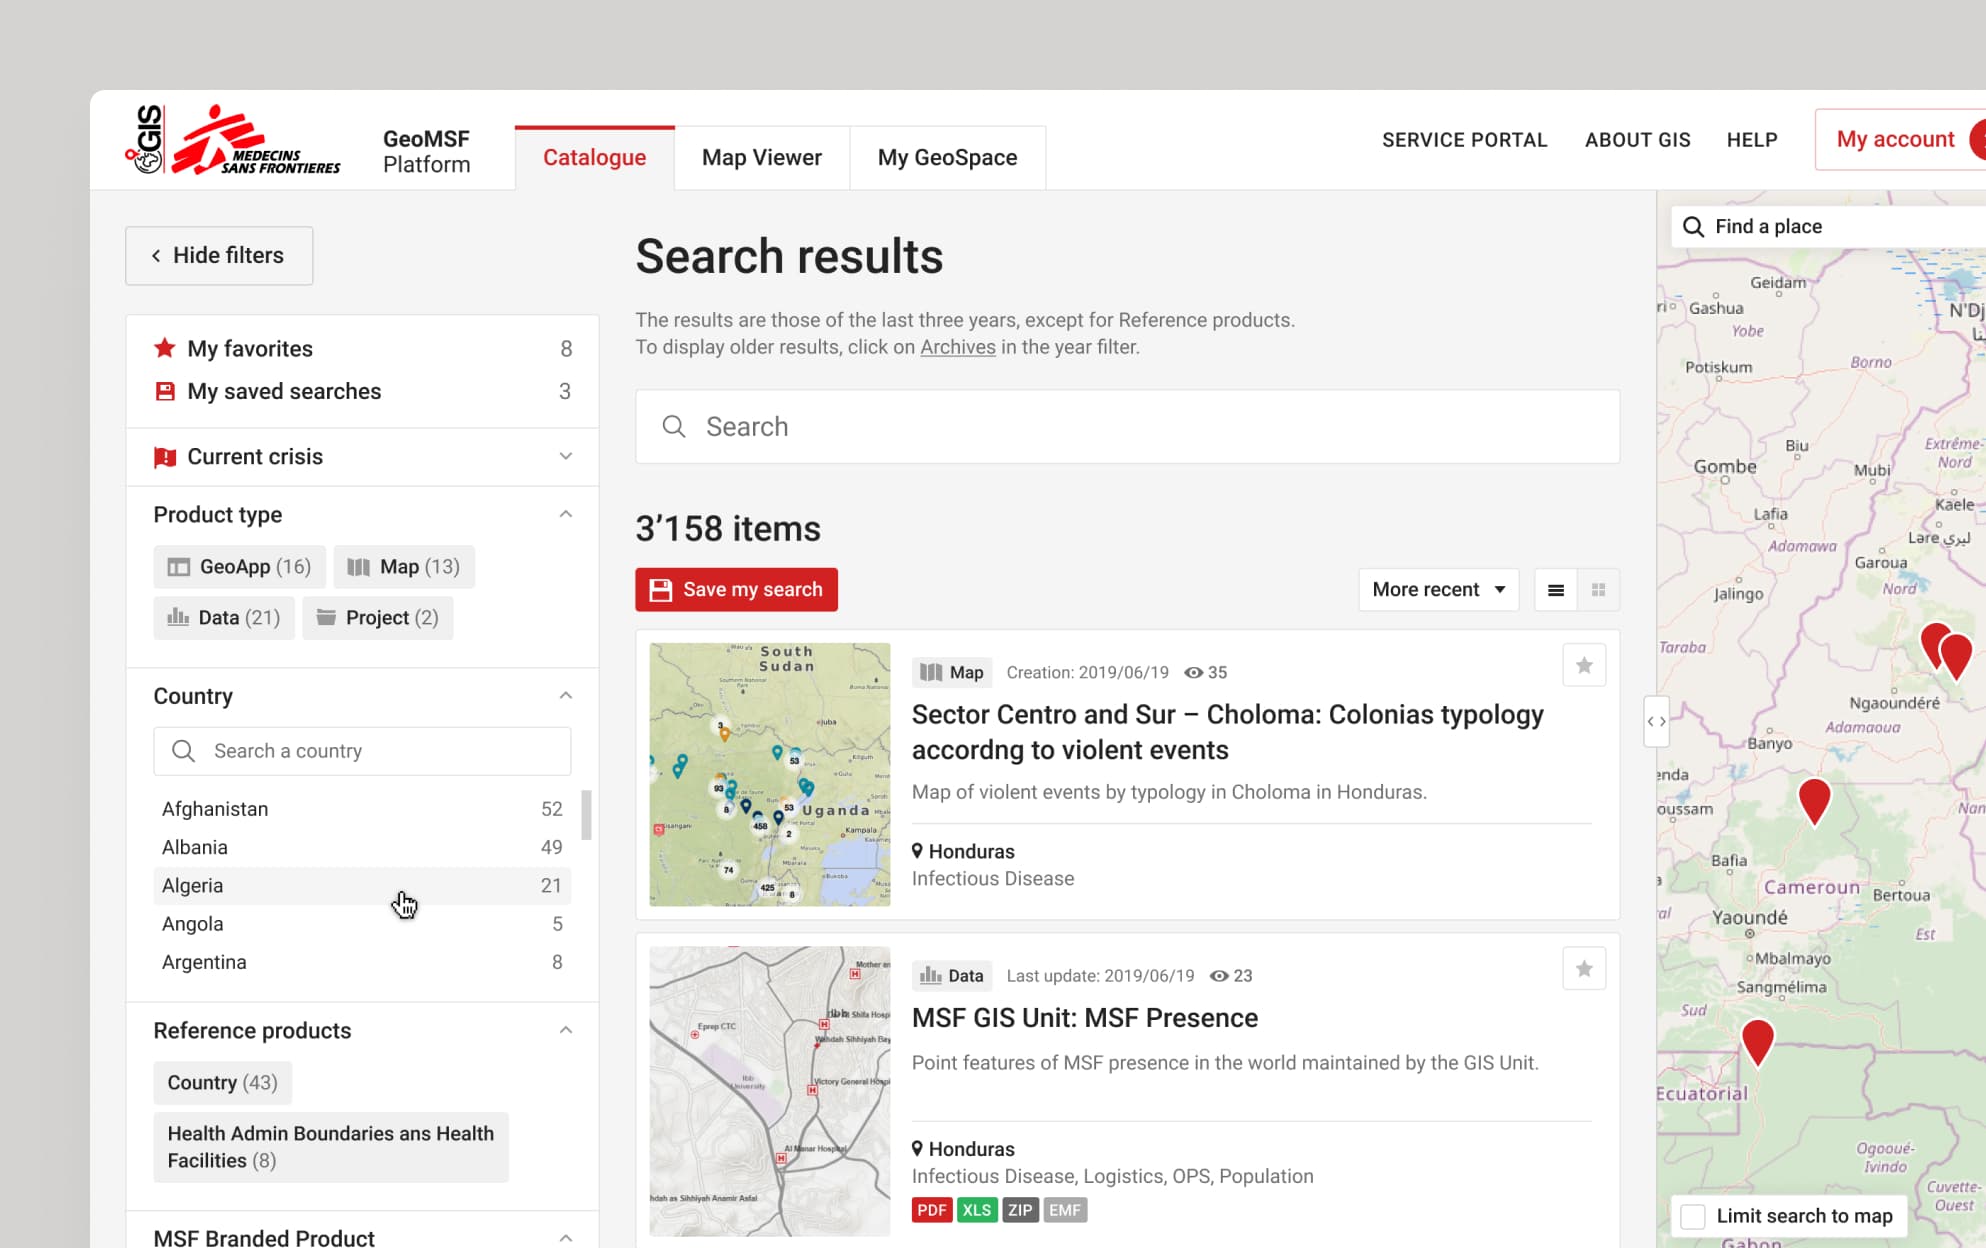Favorite the Sector Centro and Sur map
The height and width of the screenshot is (1248, 1986).
1584,666
